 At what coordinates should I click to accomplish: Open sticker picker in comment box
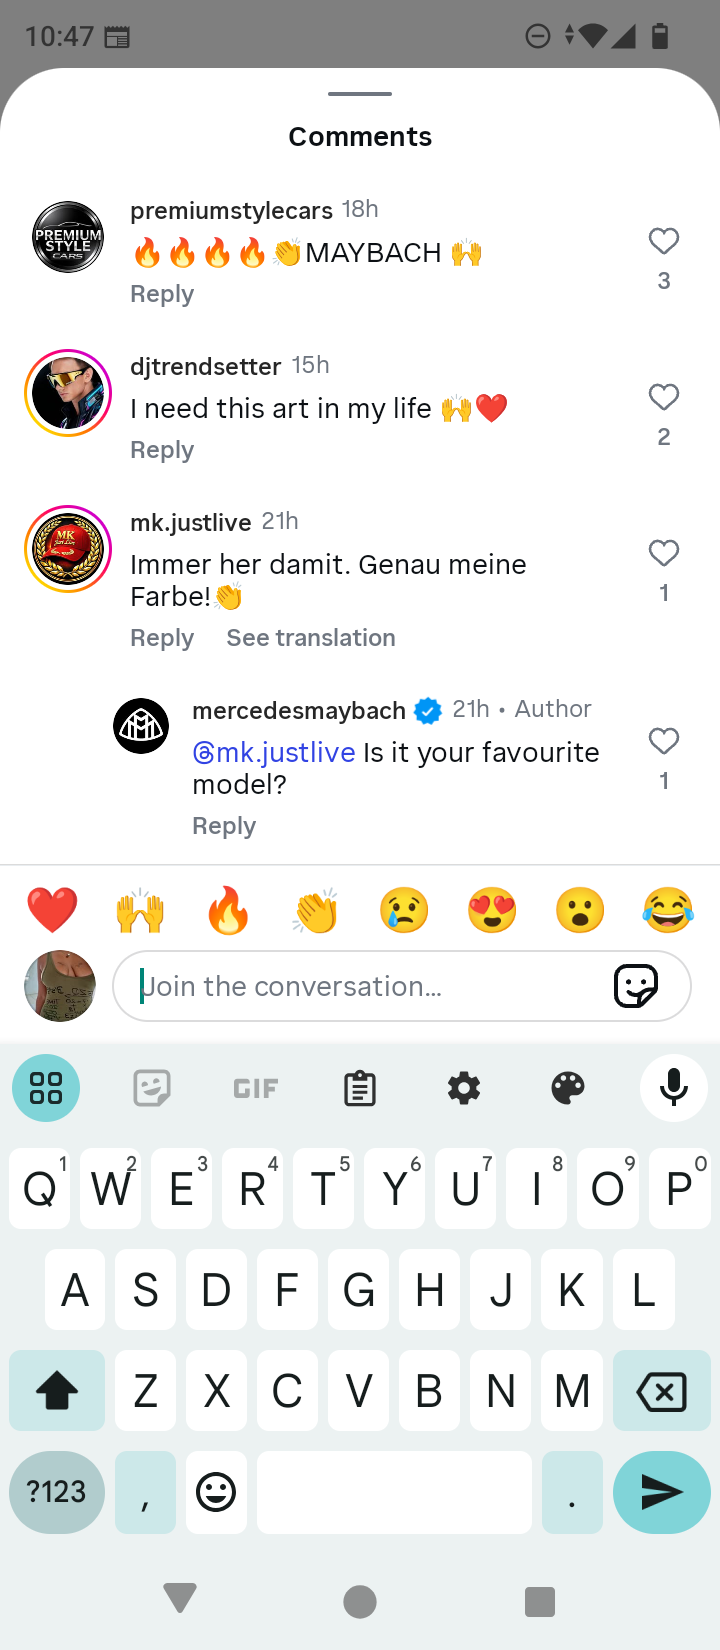coord(635,986)
